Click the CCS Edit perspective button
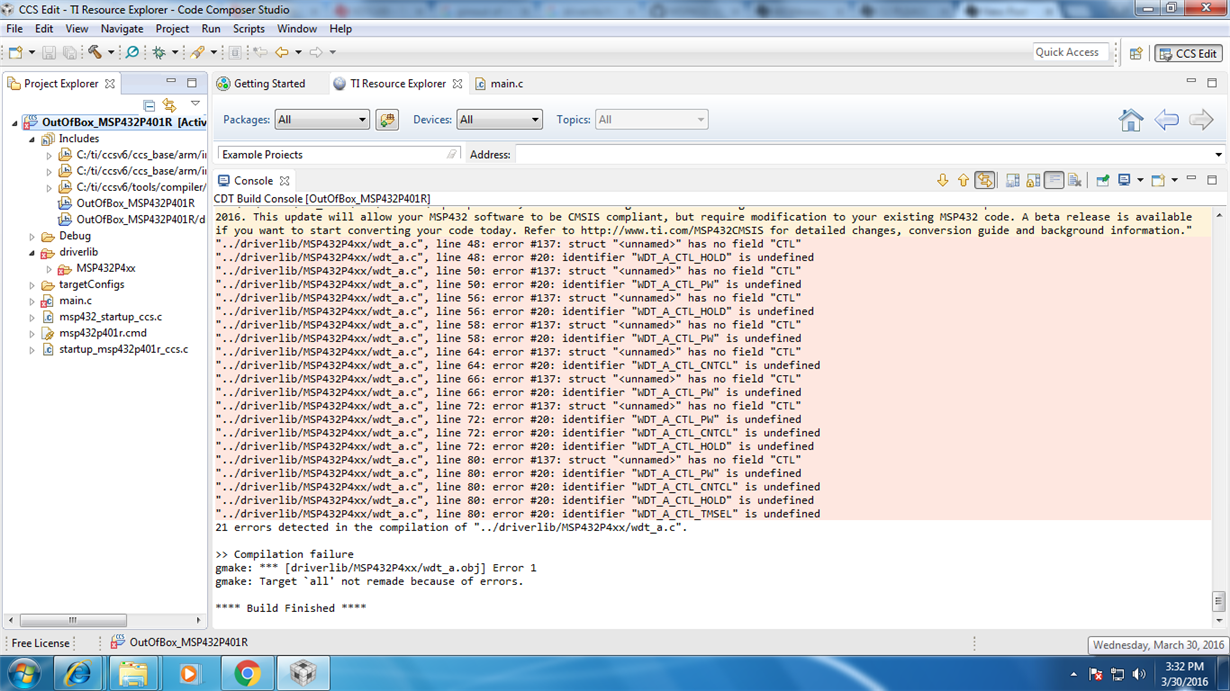 coord(1188,53)
